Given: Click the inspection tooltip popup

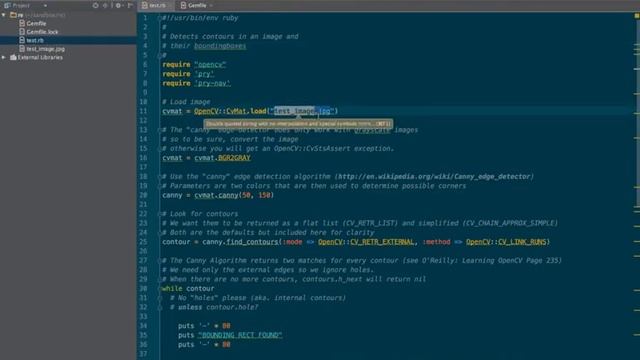Looking at the screenshot, I should point(298,124).
